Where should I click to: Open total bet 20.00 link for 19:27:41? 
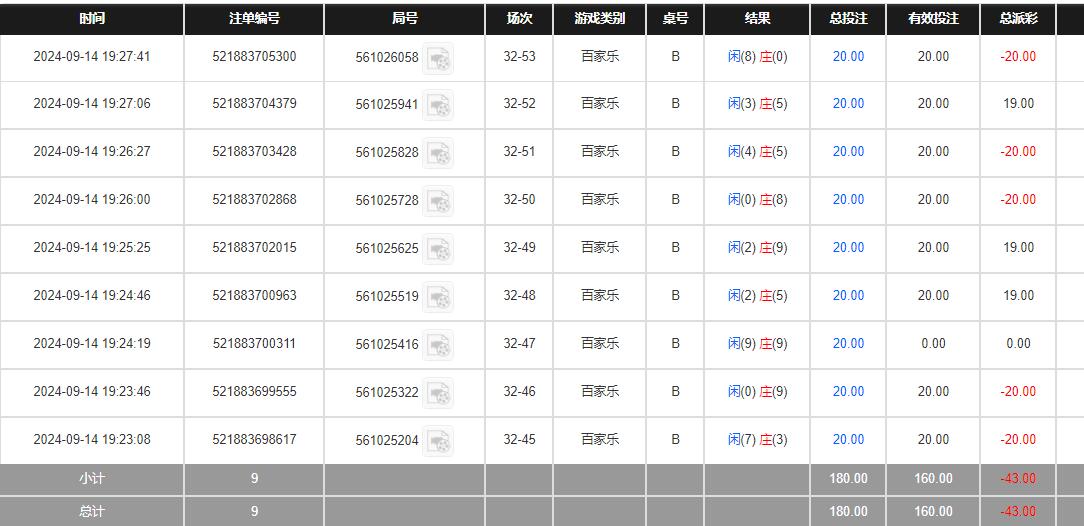tap(848, 57)
